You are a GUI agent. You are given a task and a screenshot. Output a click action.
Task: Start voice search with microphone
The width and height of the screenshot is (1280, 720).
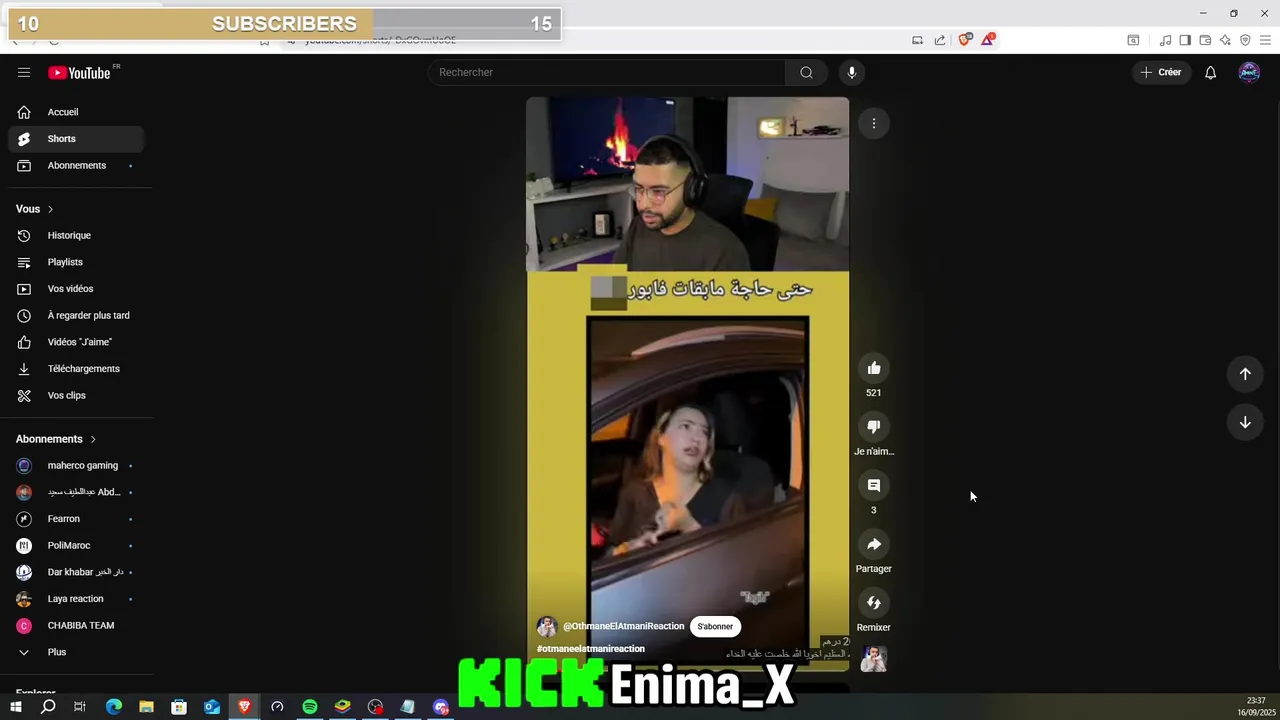click(852, 72)
